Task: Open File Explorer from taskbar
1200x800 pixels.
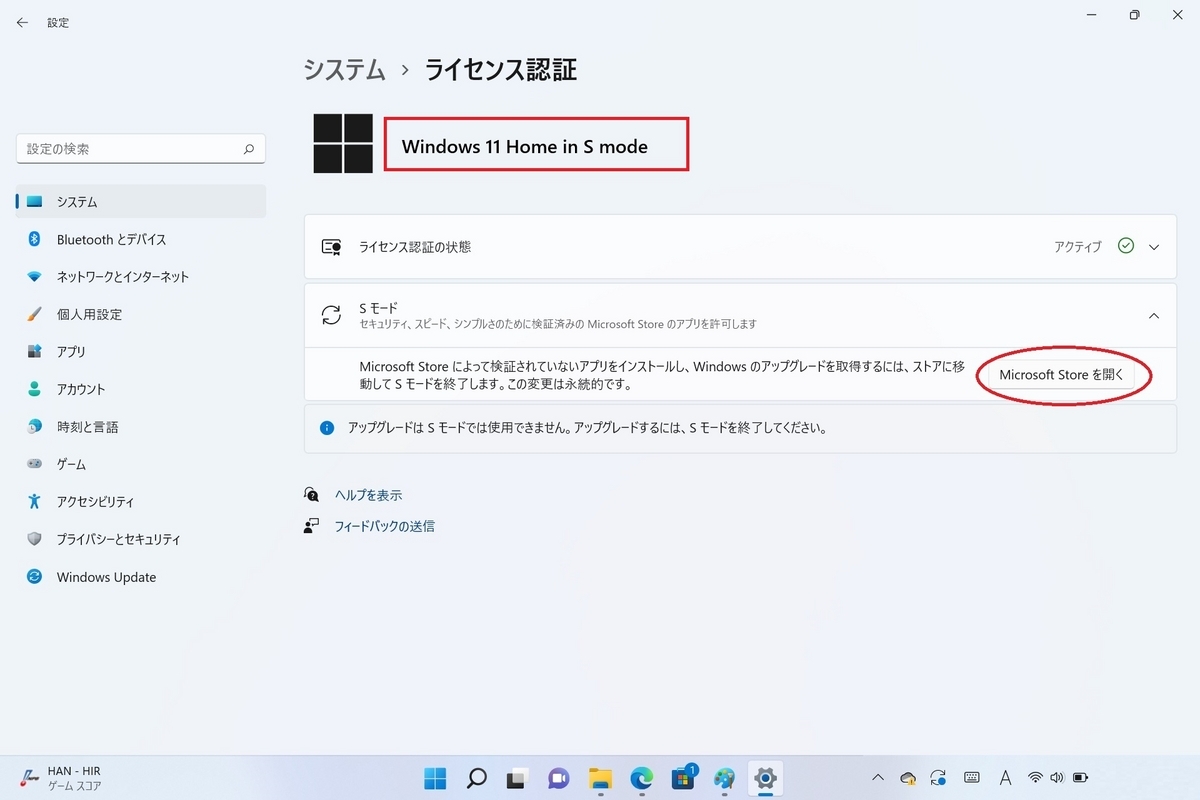Action: (600, 778)
